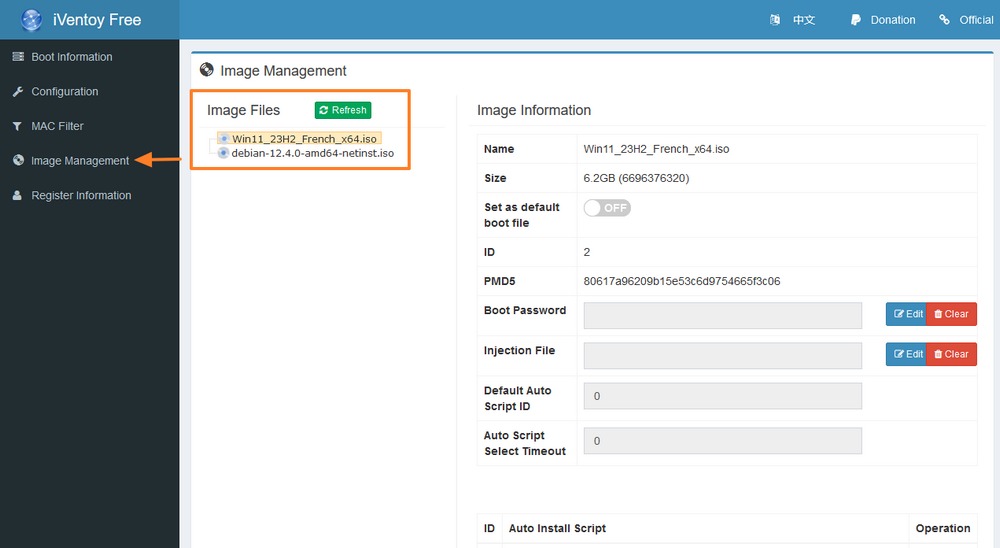Switch language to 中文
This screenshot has width=1000, height=548.
[803, 20]
